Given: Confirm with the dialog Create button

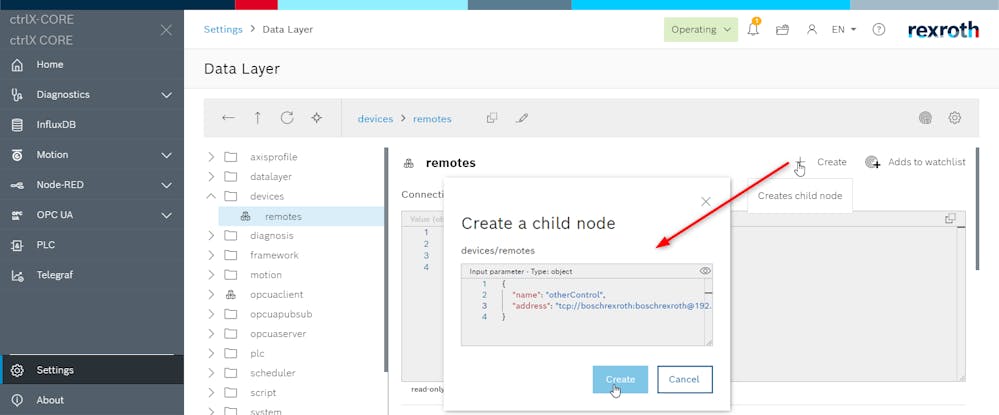Looking at the screenshot, I should [x=620, y=379].
